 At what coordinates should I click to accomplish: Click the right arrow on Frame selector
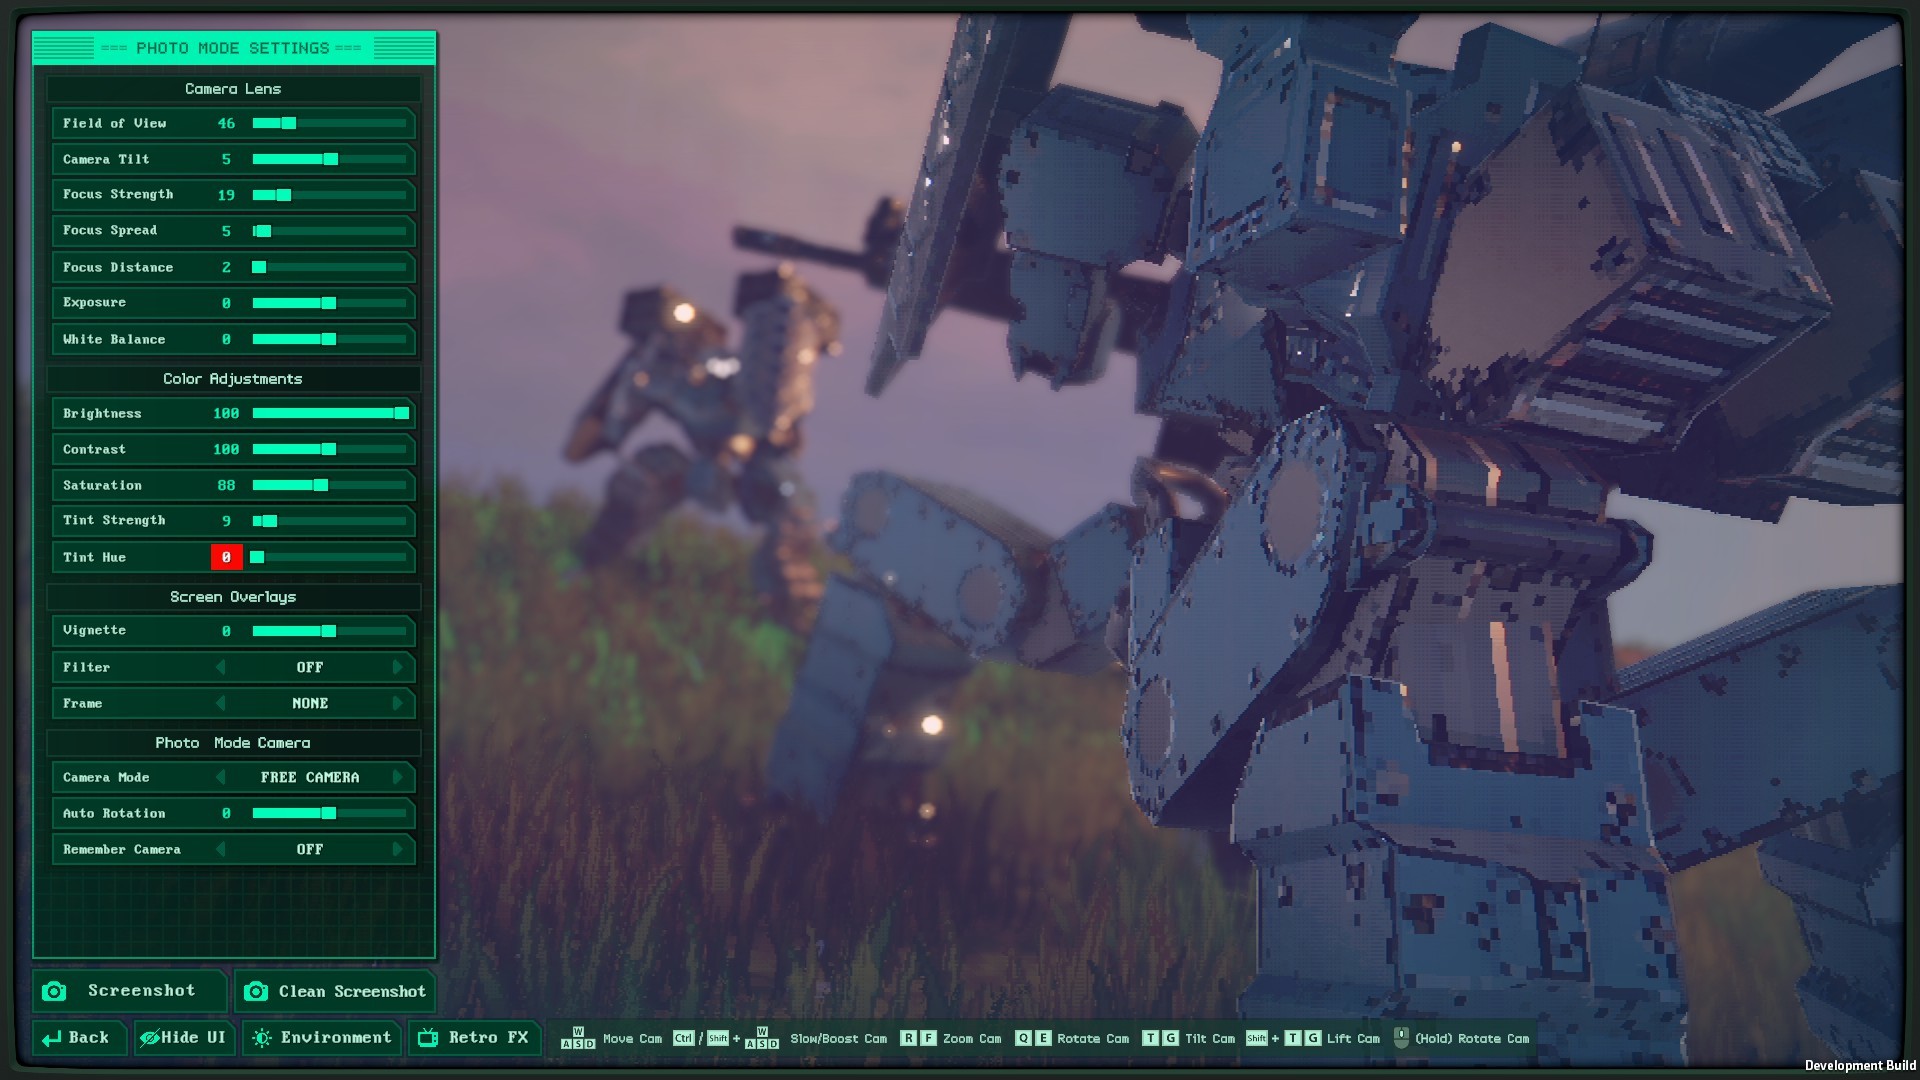399,703
